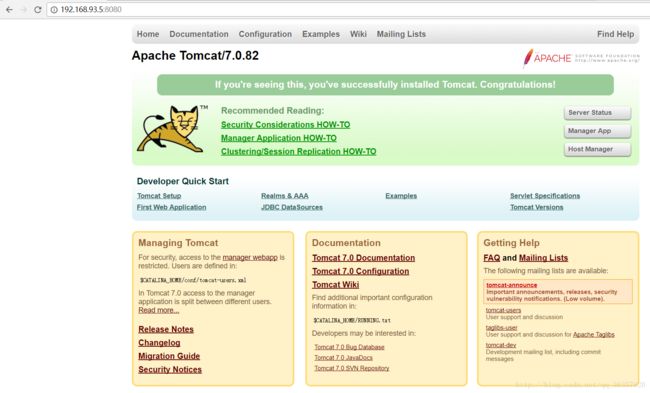
Task: Open the Release Notes link
Action: [x=166, y=330]
